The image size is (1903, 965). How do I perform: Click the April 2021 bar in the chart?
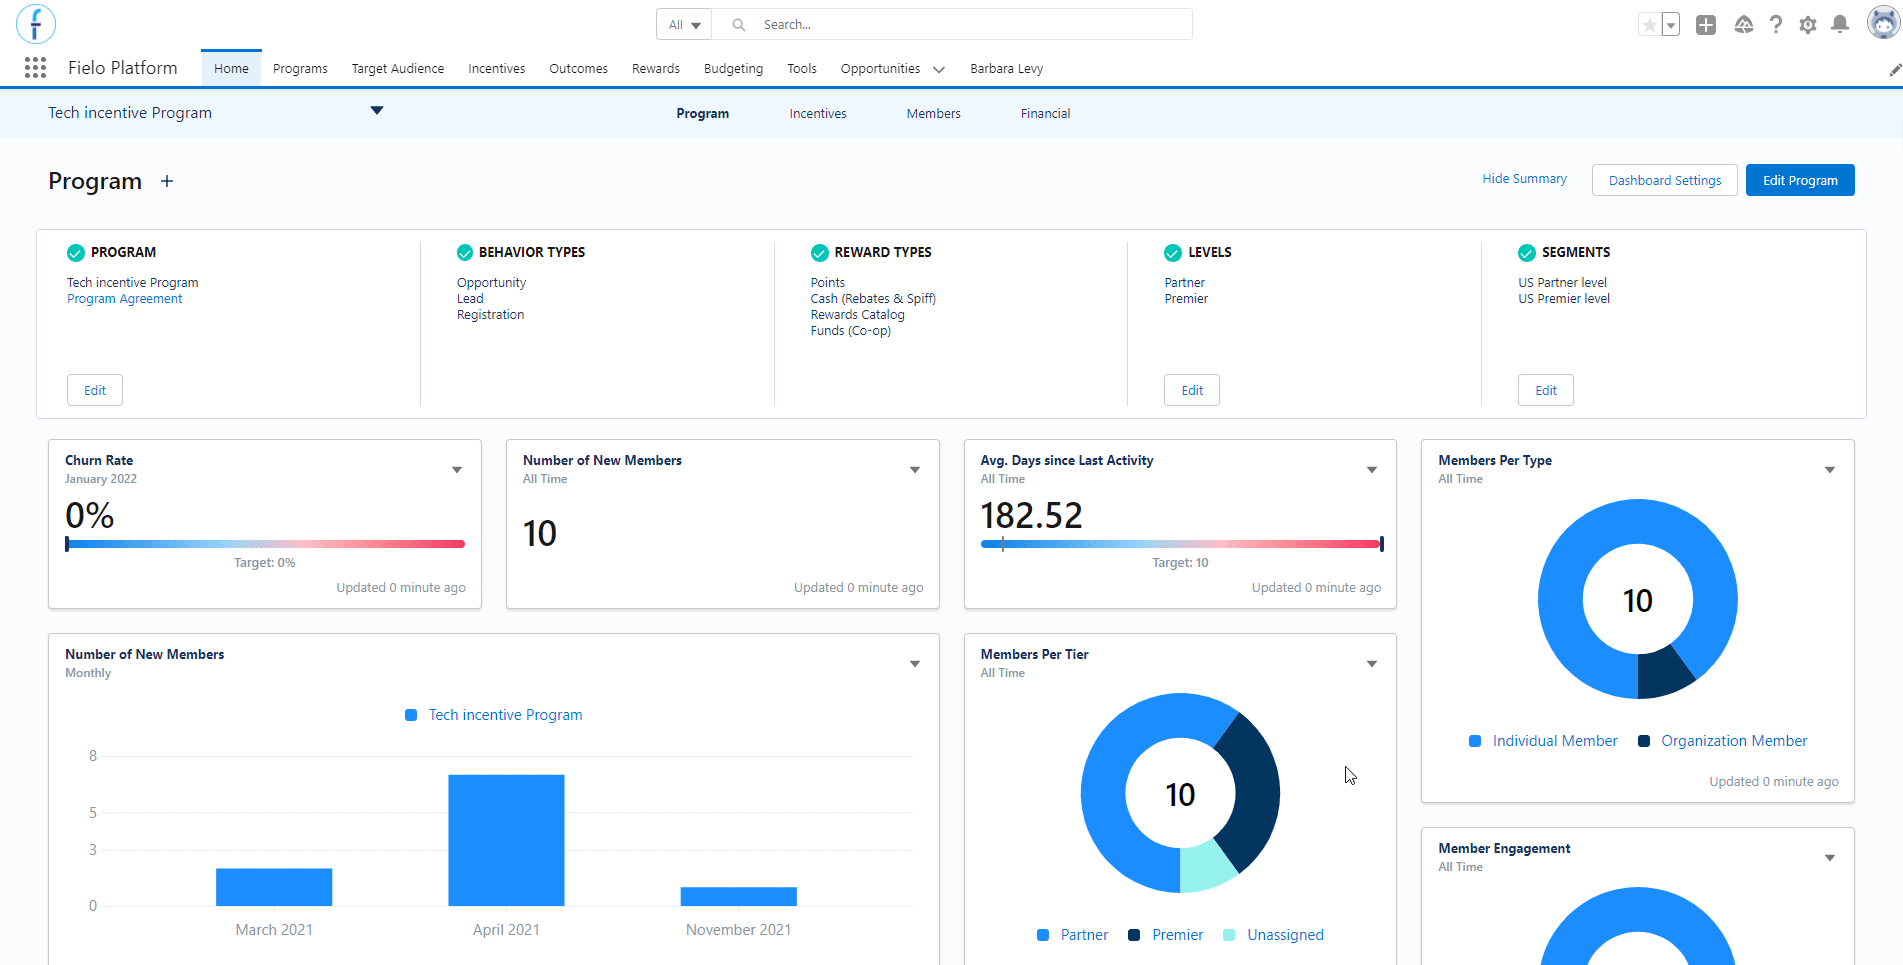pos(506,840)
